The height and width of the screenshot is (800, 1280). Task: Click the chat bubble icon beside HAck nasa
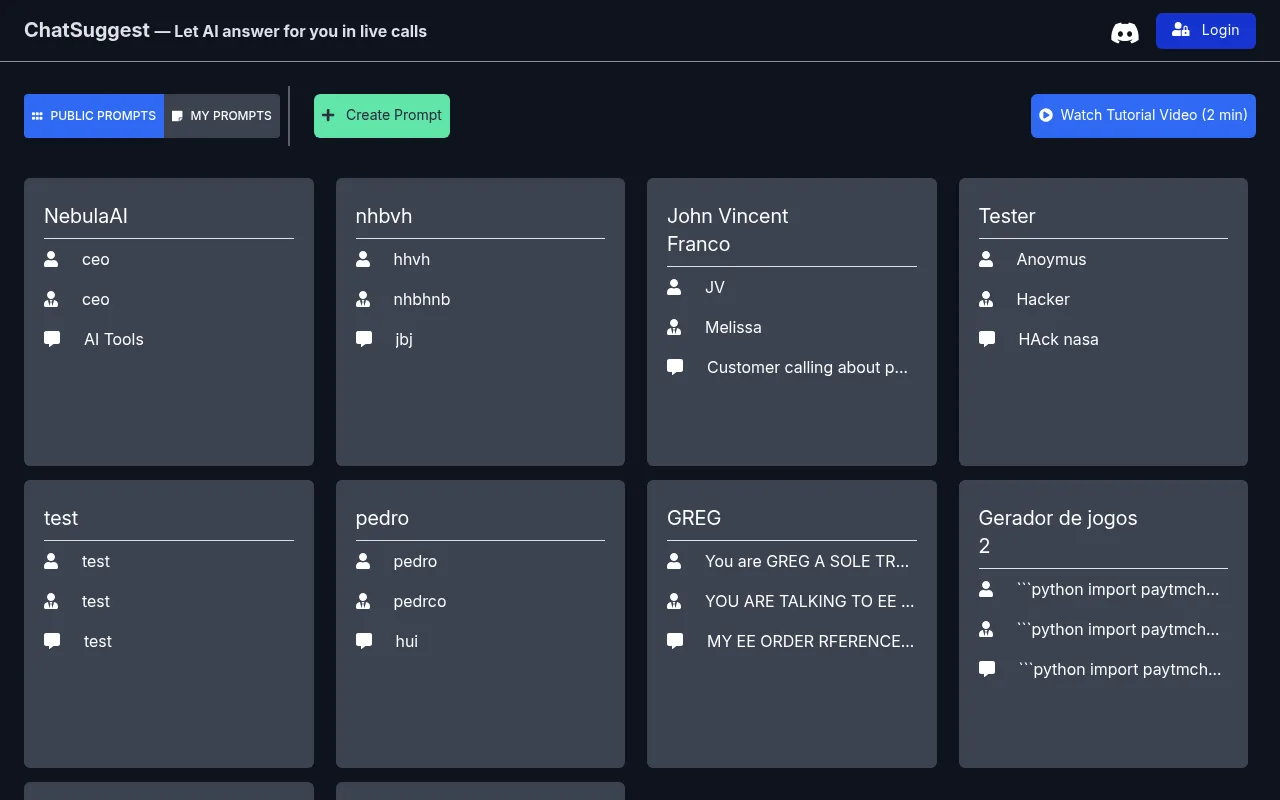click(x=987, y=339)
